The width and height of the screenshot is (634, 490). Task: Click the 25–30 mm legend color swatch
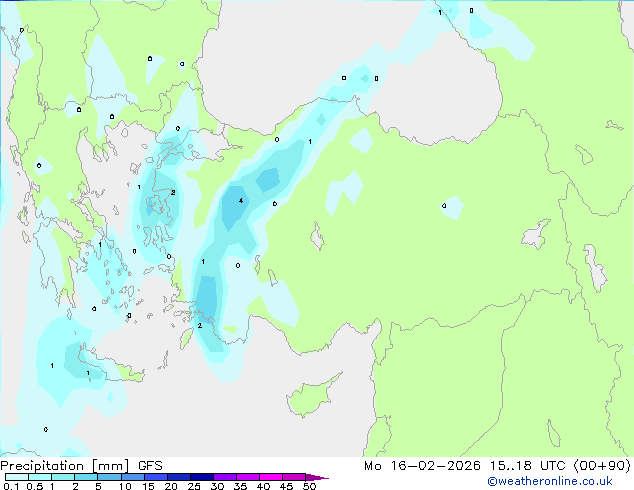(201, 477)
